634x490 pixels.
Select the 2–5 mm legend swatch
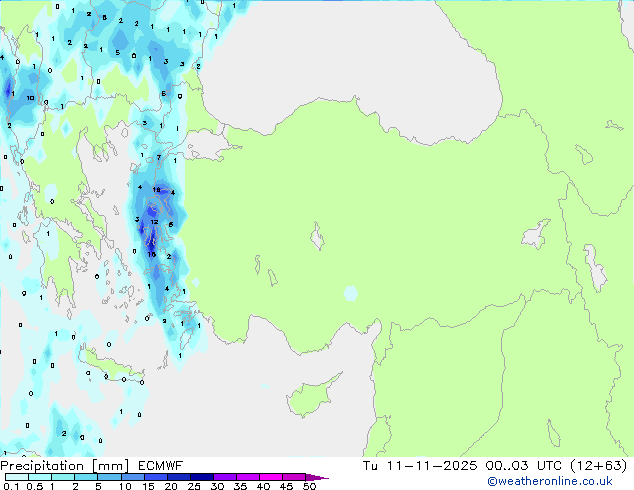pyautogui.click(x=86, y=477)
